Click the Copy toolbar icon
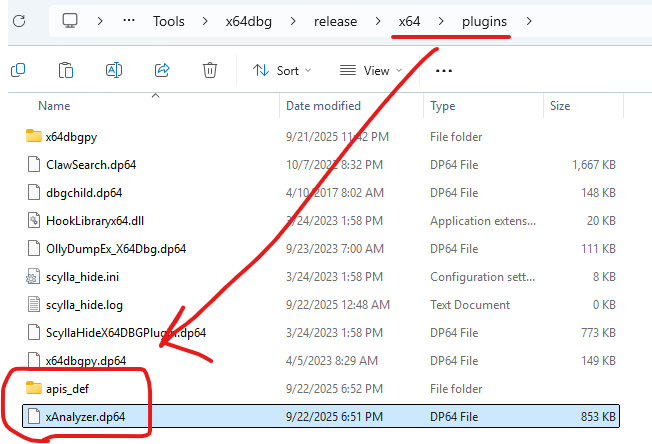This screenshot has height=444, width=652. 18,70
